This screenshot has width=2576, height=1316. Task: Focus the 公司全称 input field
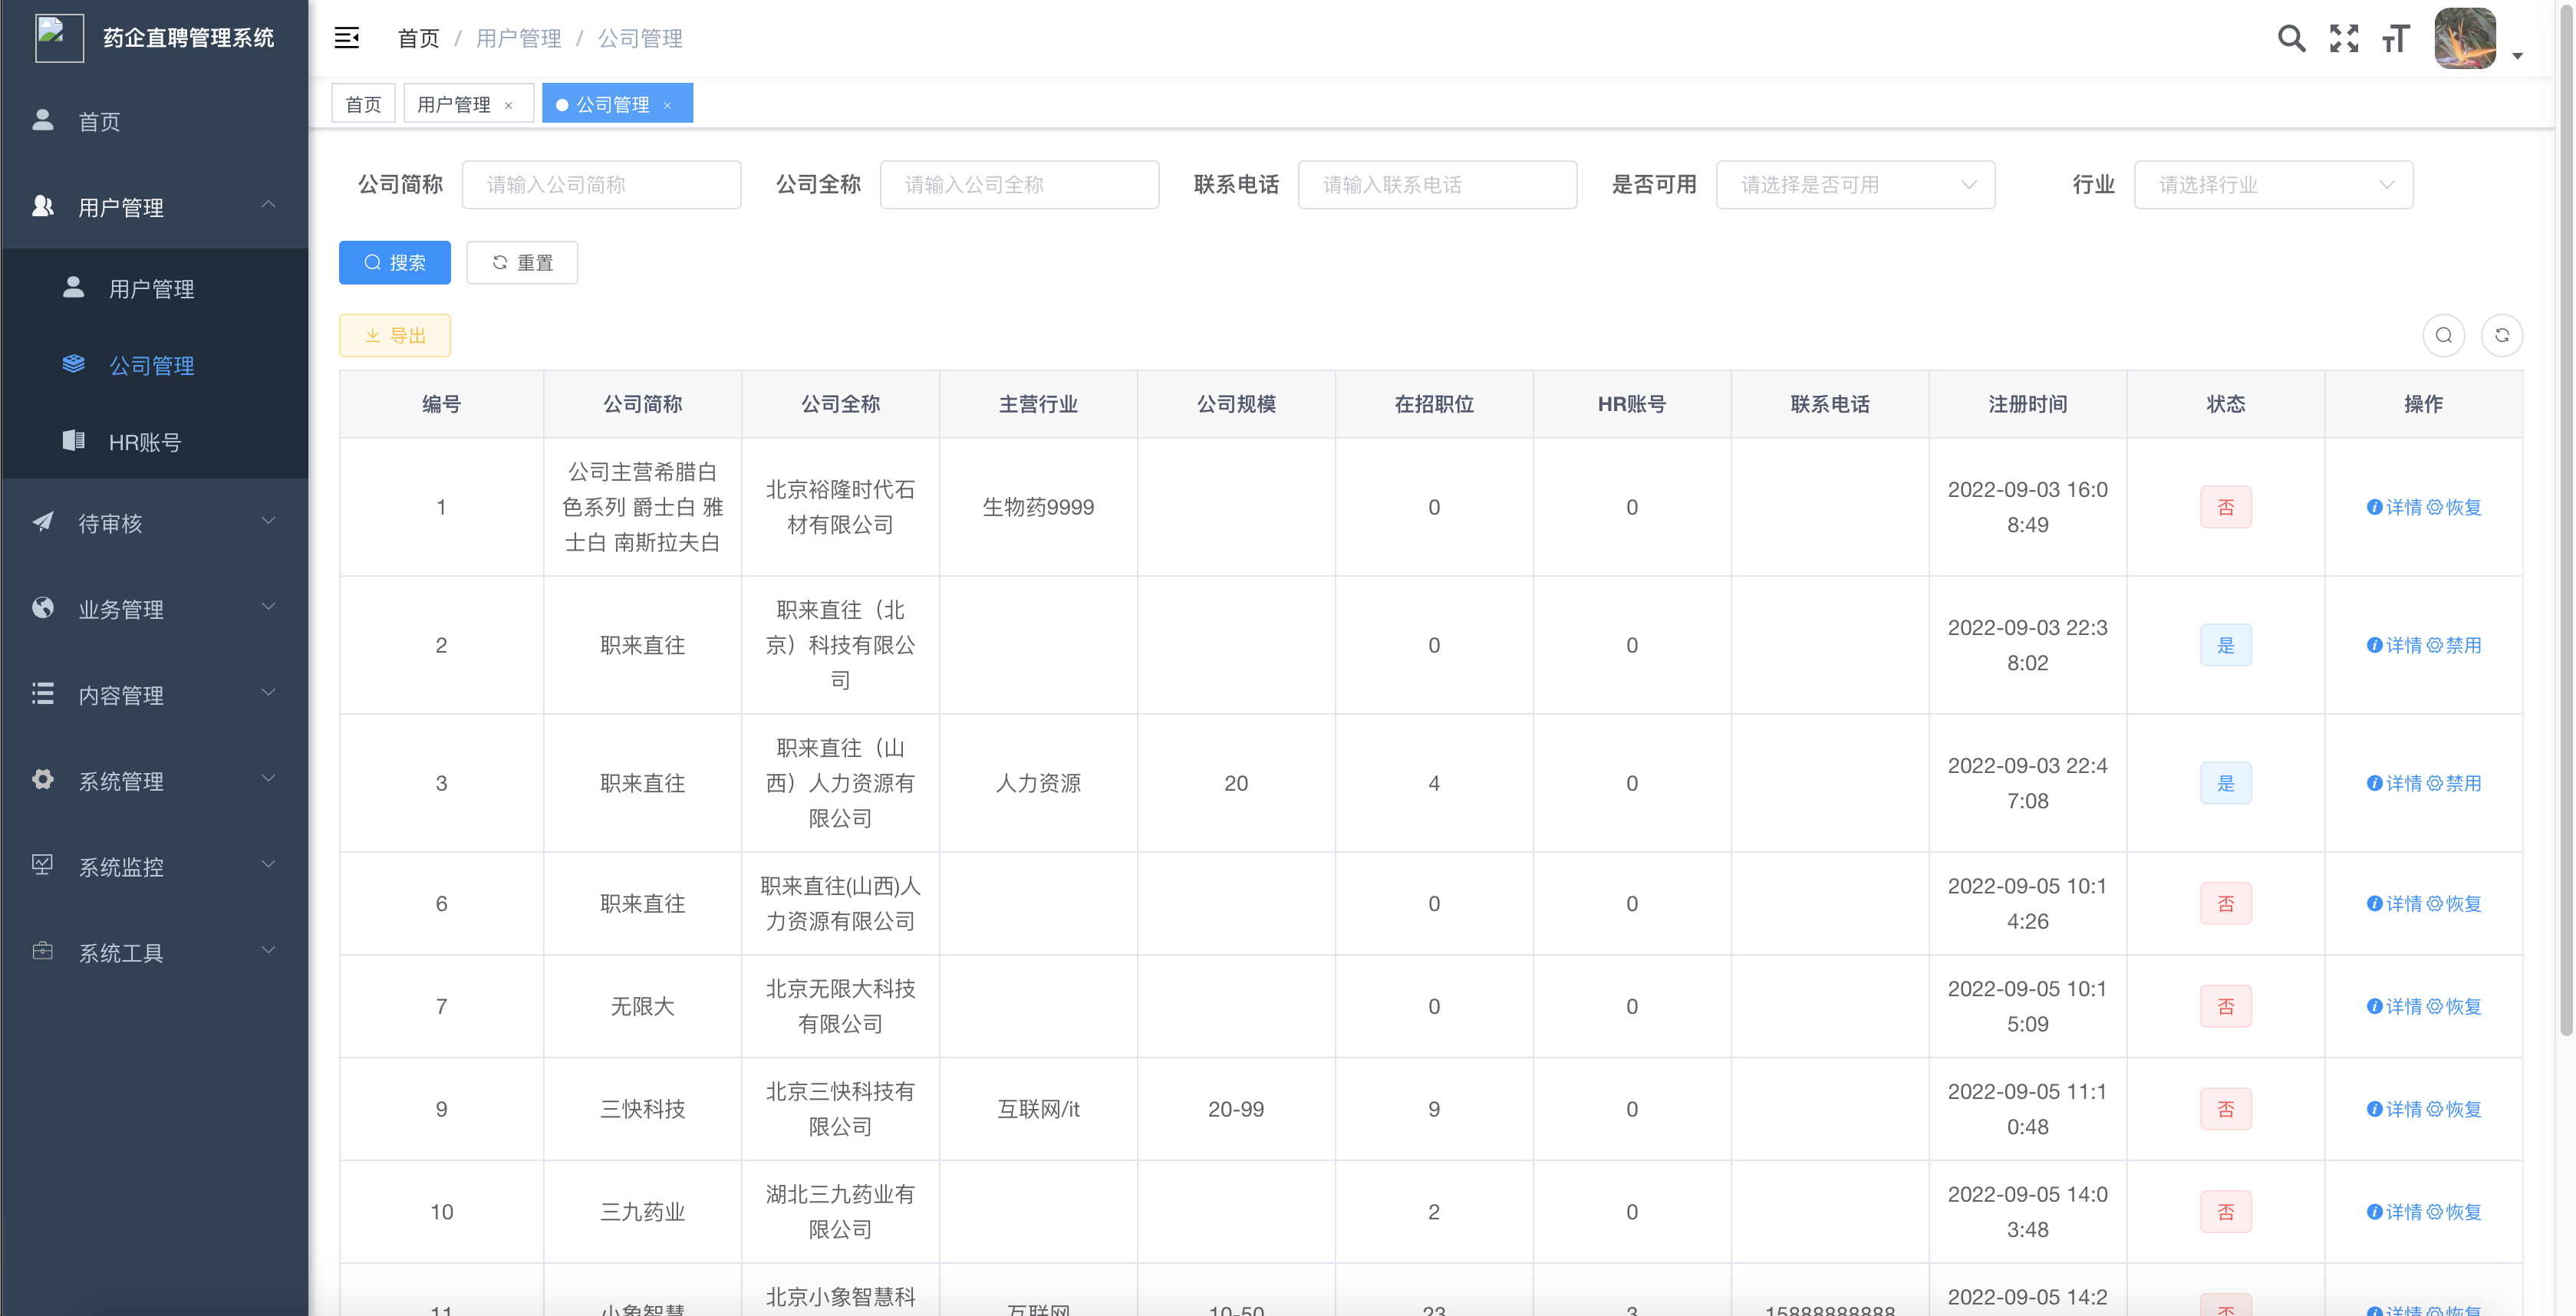click(1019, 185)
